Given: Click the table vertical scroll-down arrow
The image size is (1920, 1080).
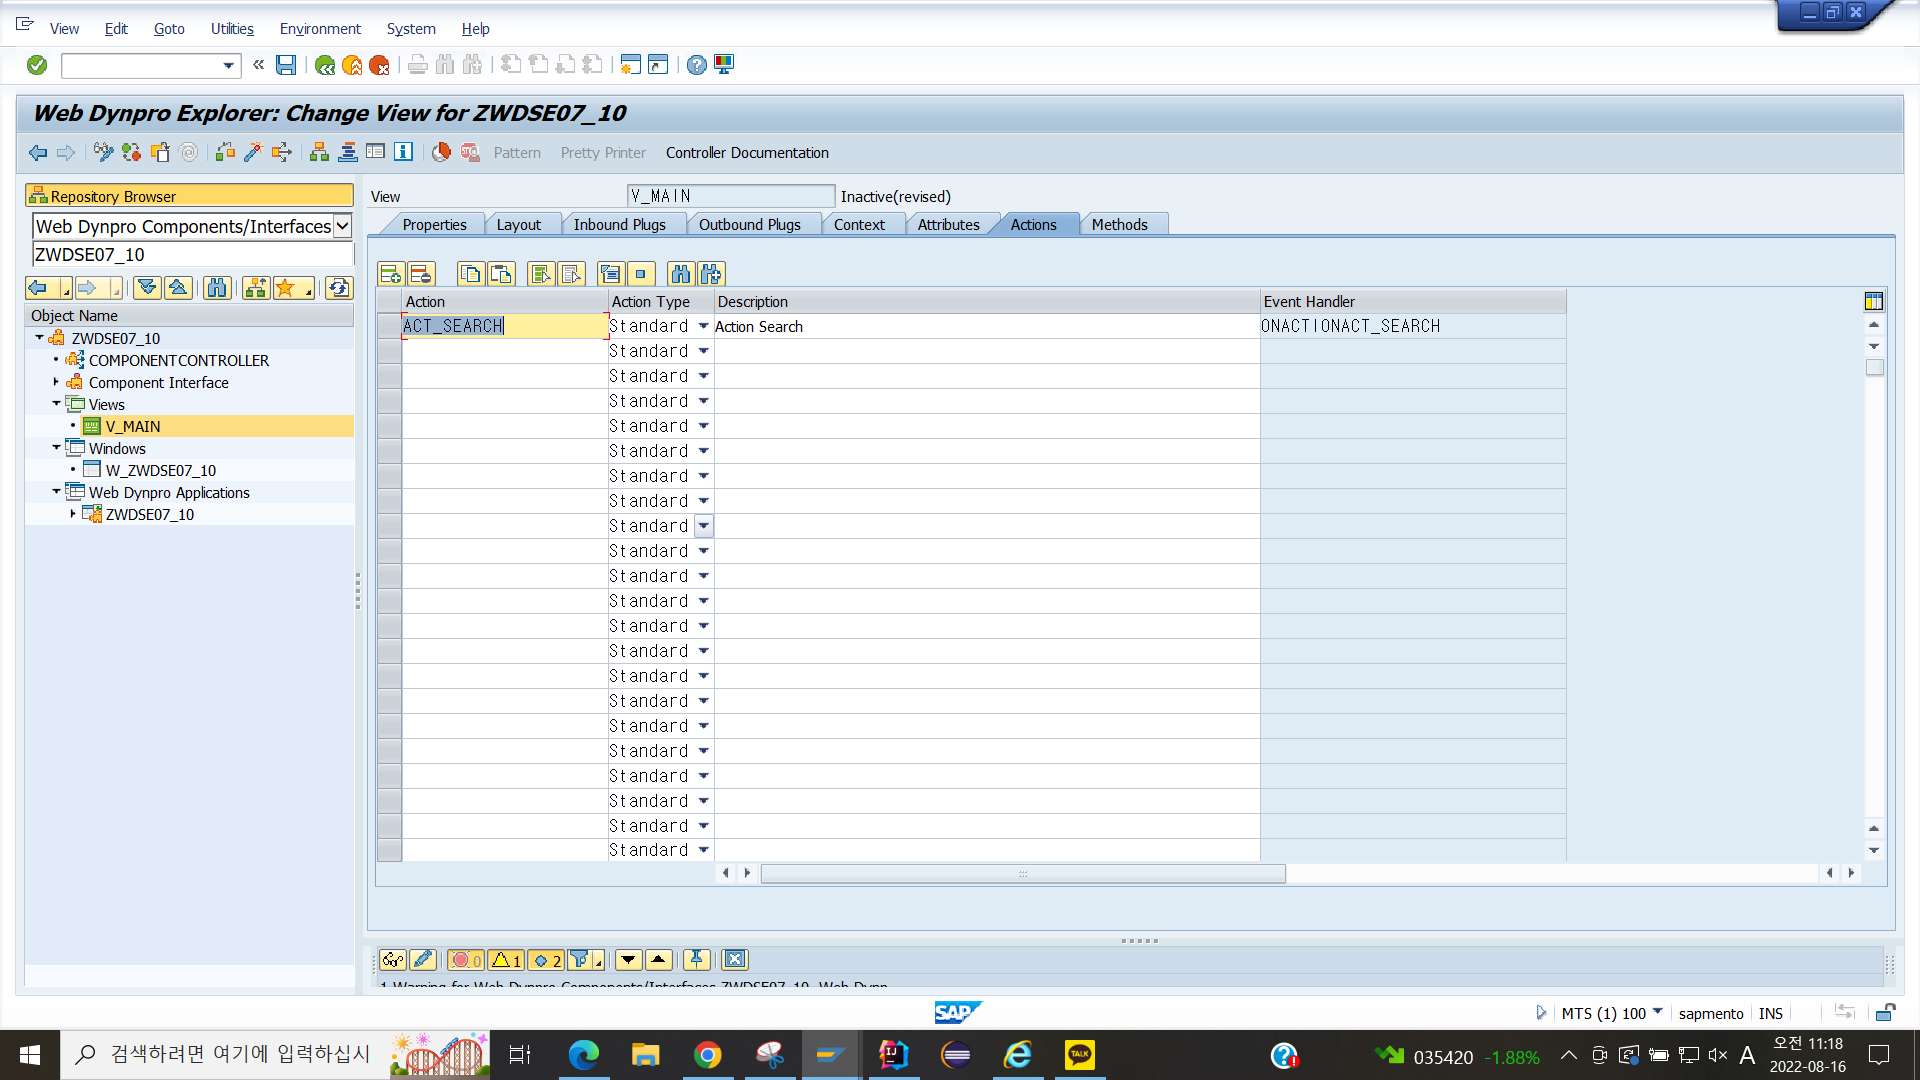Looking at the screenshot, I should pos(1874,851).
